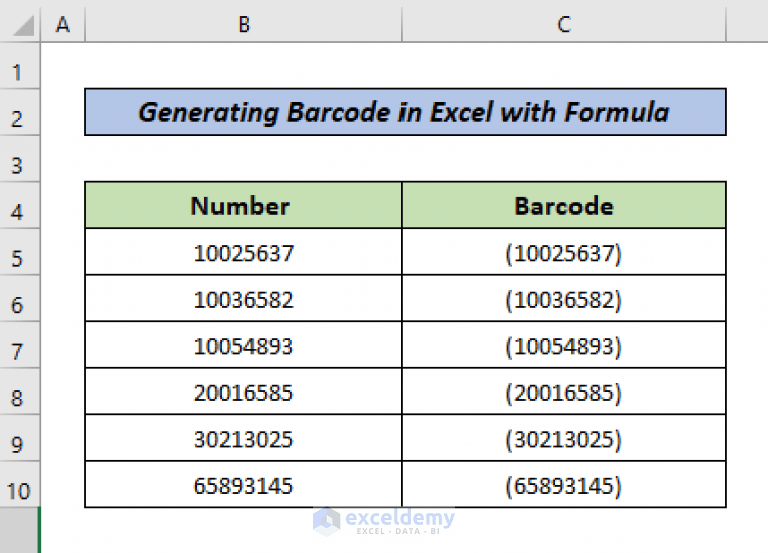Screen dimensions: 768x553
Task: Select barcode cell (10054893)
Action: (x=564, y=345)
